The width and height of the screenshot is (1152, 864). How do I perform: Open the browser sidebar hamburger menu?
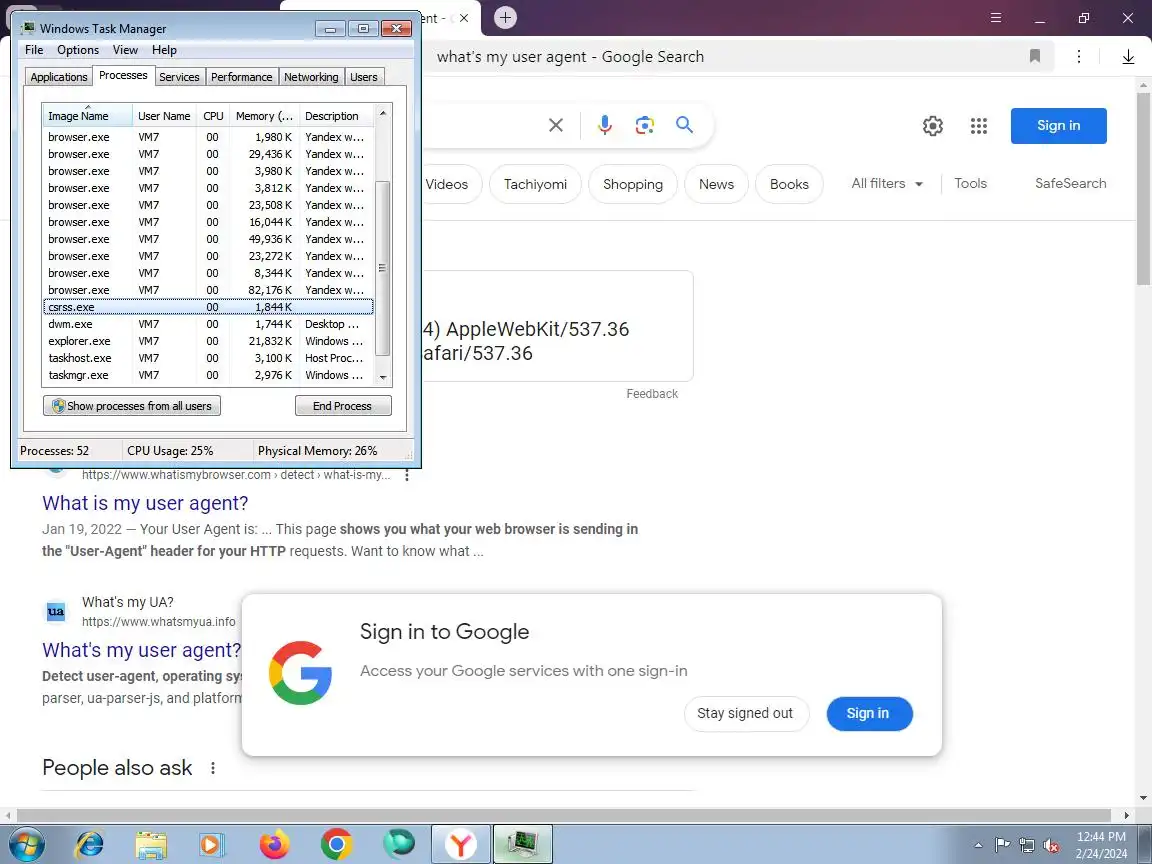(996, 18)
